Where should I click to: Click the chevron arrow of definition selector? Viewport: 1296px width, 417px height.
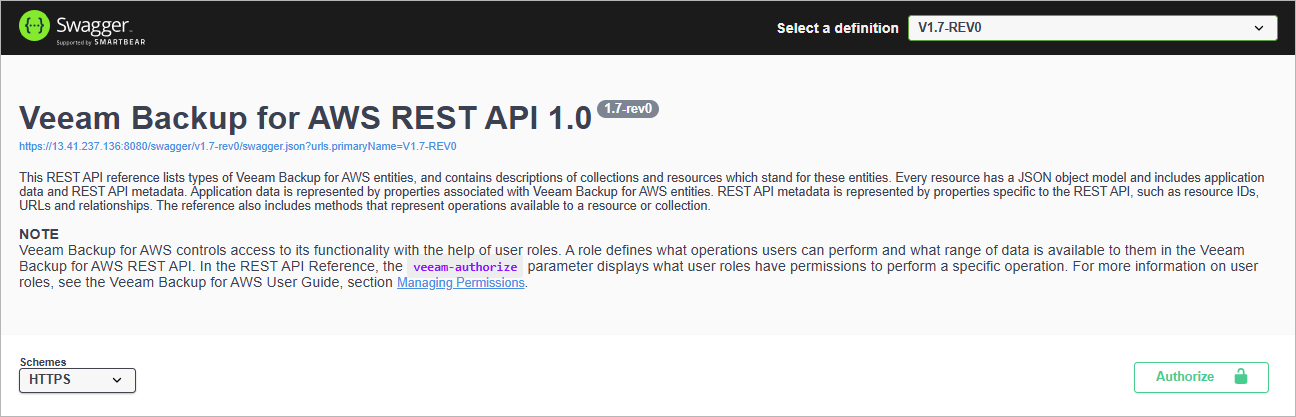pos(1259,28)
